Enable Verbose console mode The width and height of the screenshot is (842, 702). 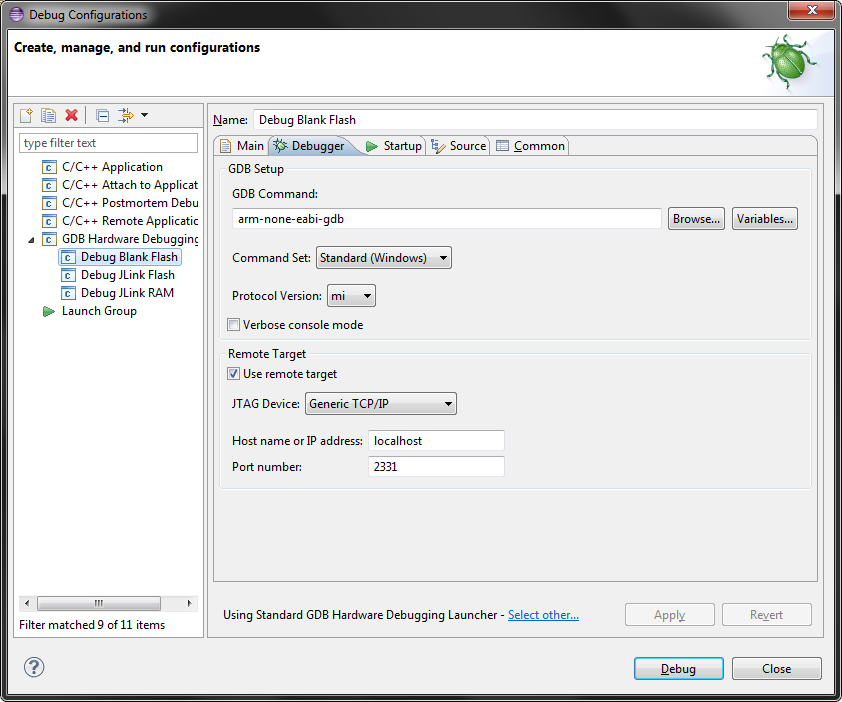(233, 325)
